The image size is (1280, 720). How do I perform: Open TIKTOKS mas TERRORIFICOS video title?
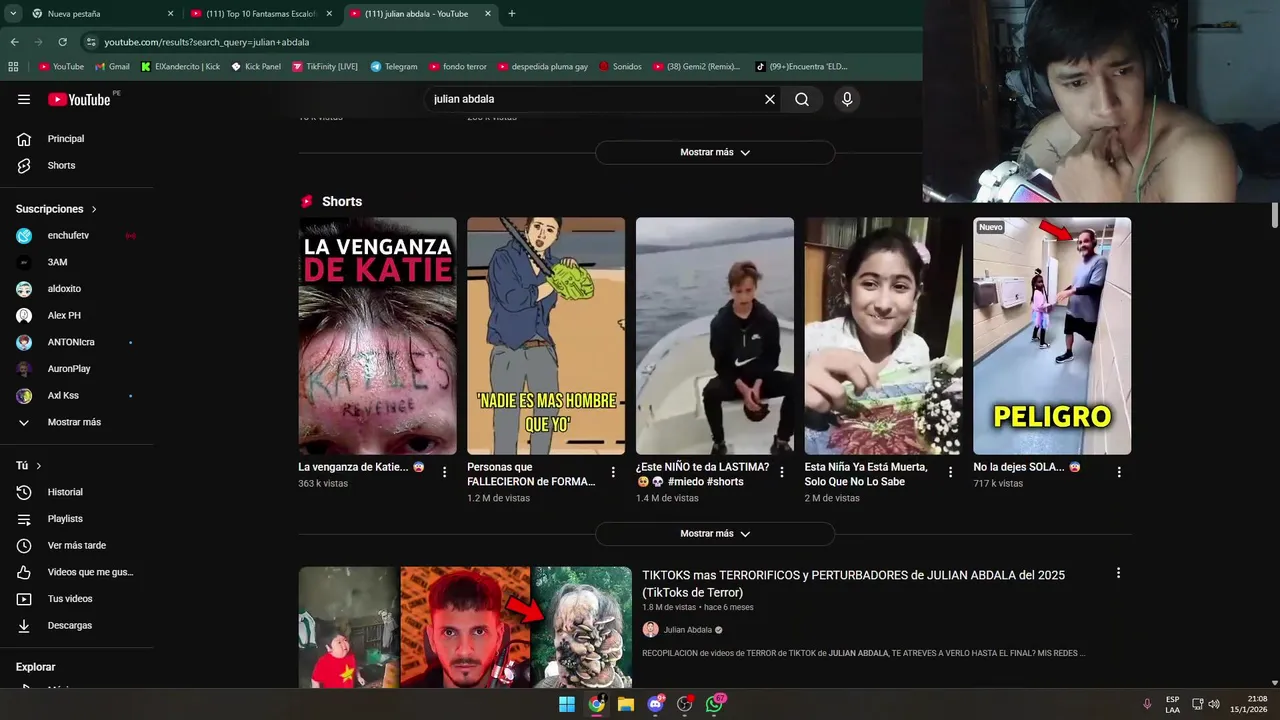point(853,584)
